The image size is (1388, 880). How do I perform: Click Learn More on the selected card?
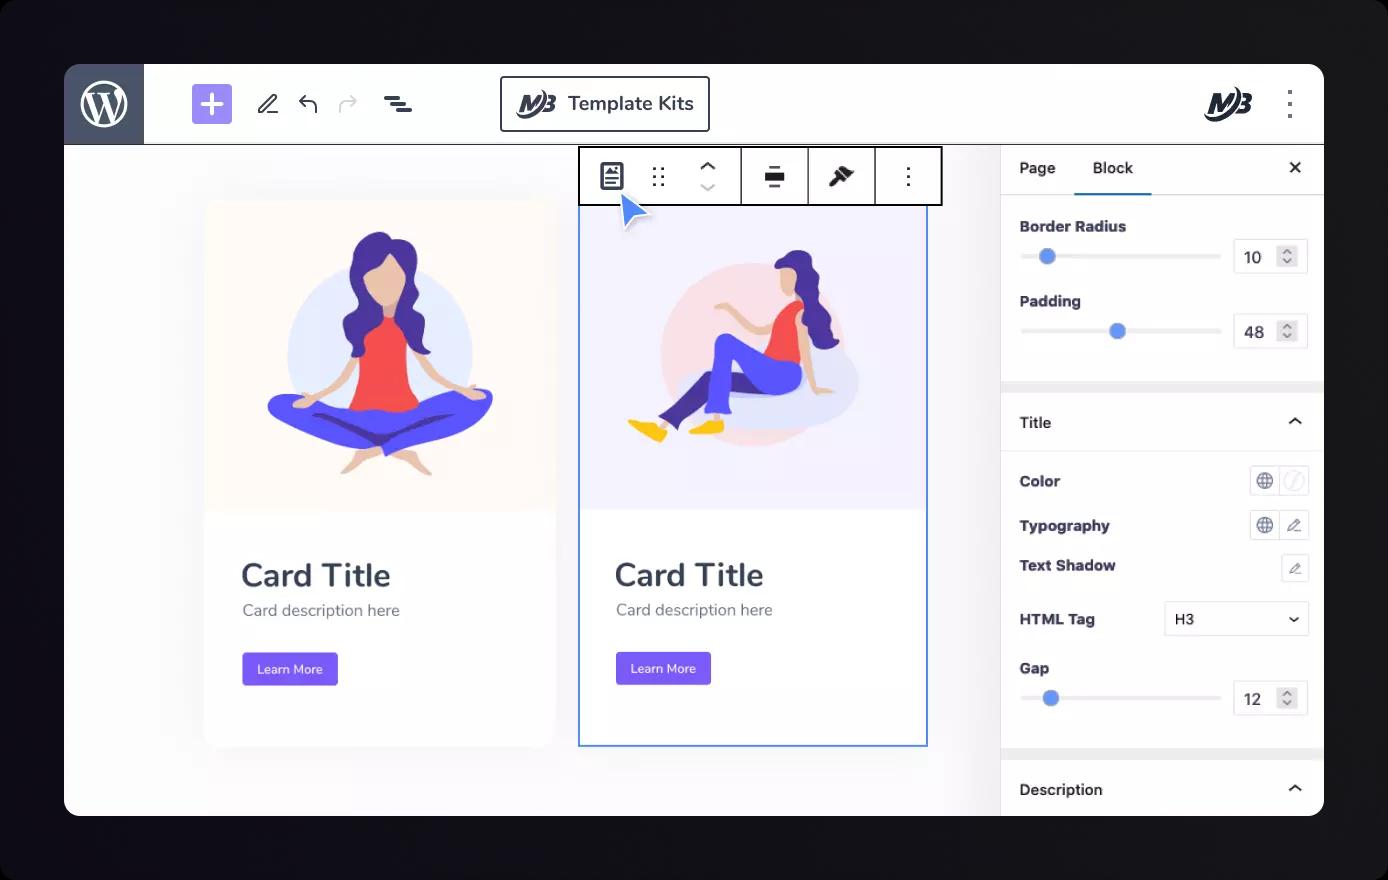coord(663,668)
